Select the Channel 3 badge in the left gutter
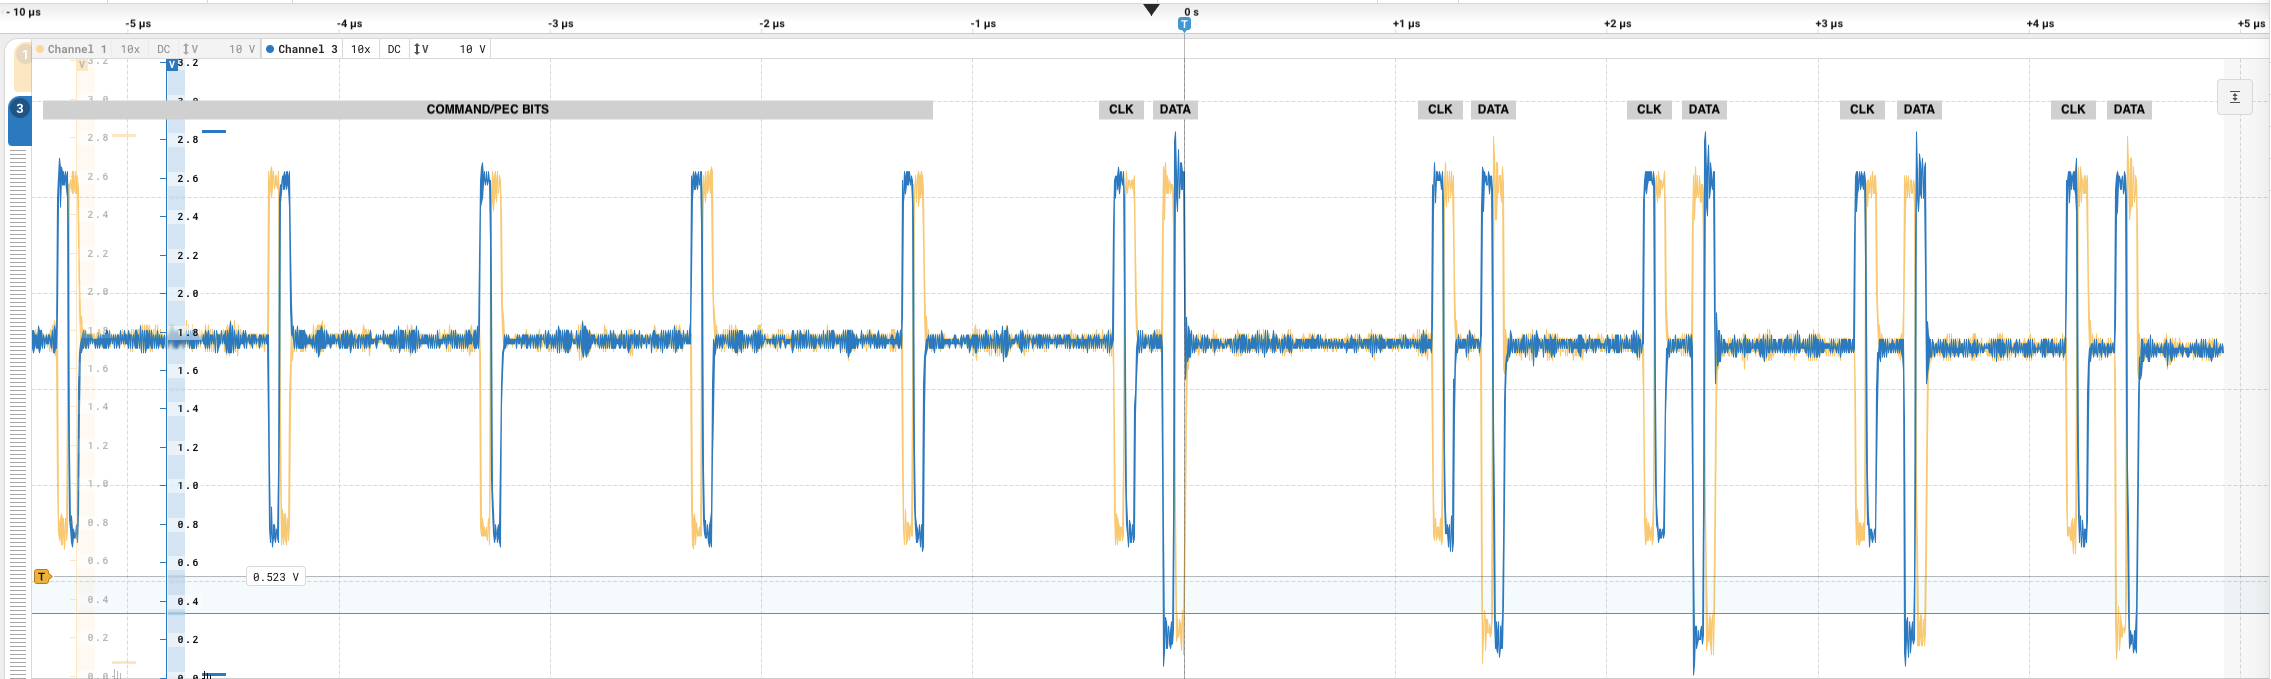Viewport: 2271px width, 679px height. (x=19, y=109)
